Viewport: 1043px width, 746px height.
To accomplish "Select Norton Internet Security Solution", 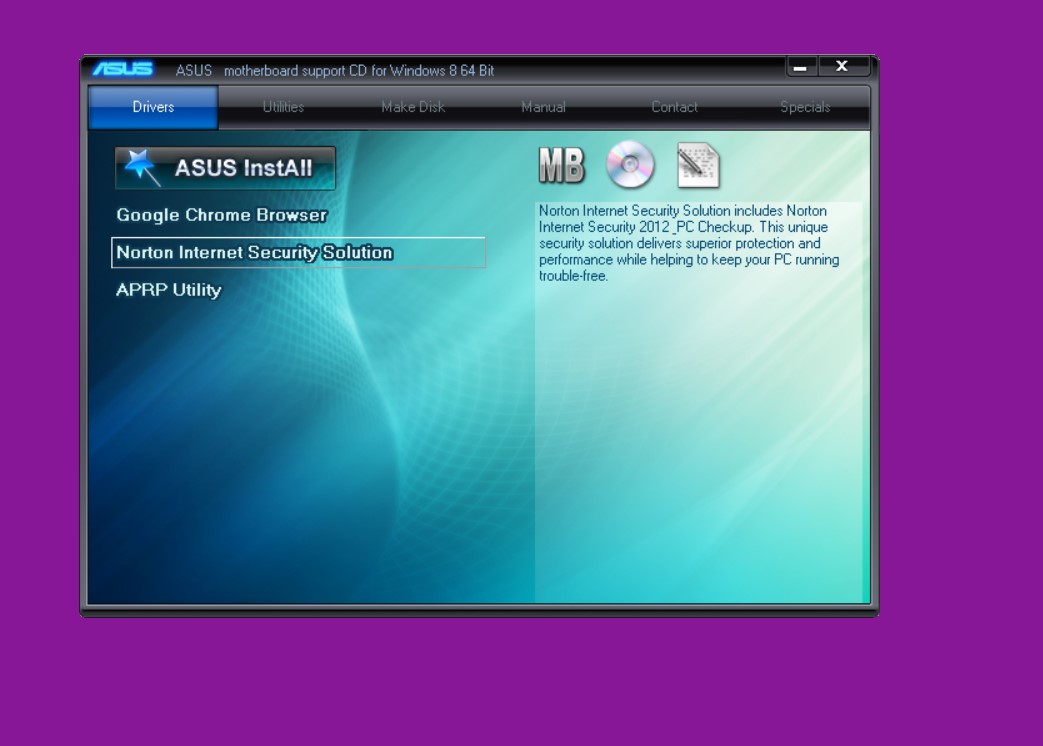I will pos(255,253).
